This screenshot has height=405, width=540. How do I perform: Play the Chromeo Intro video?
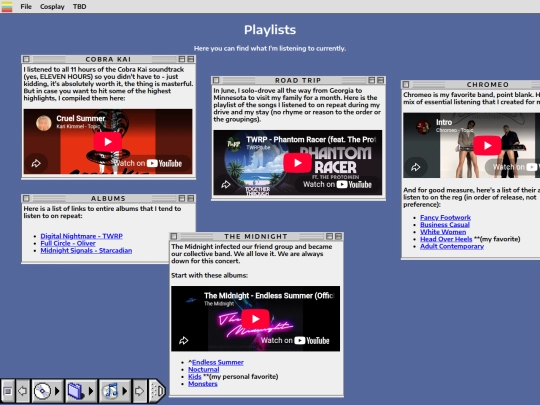(487, 146)
